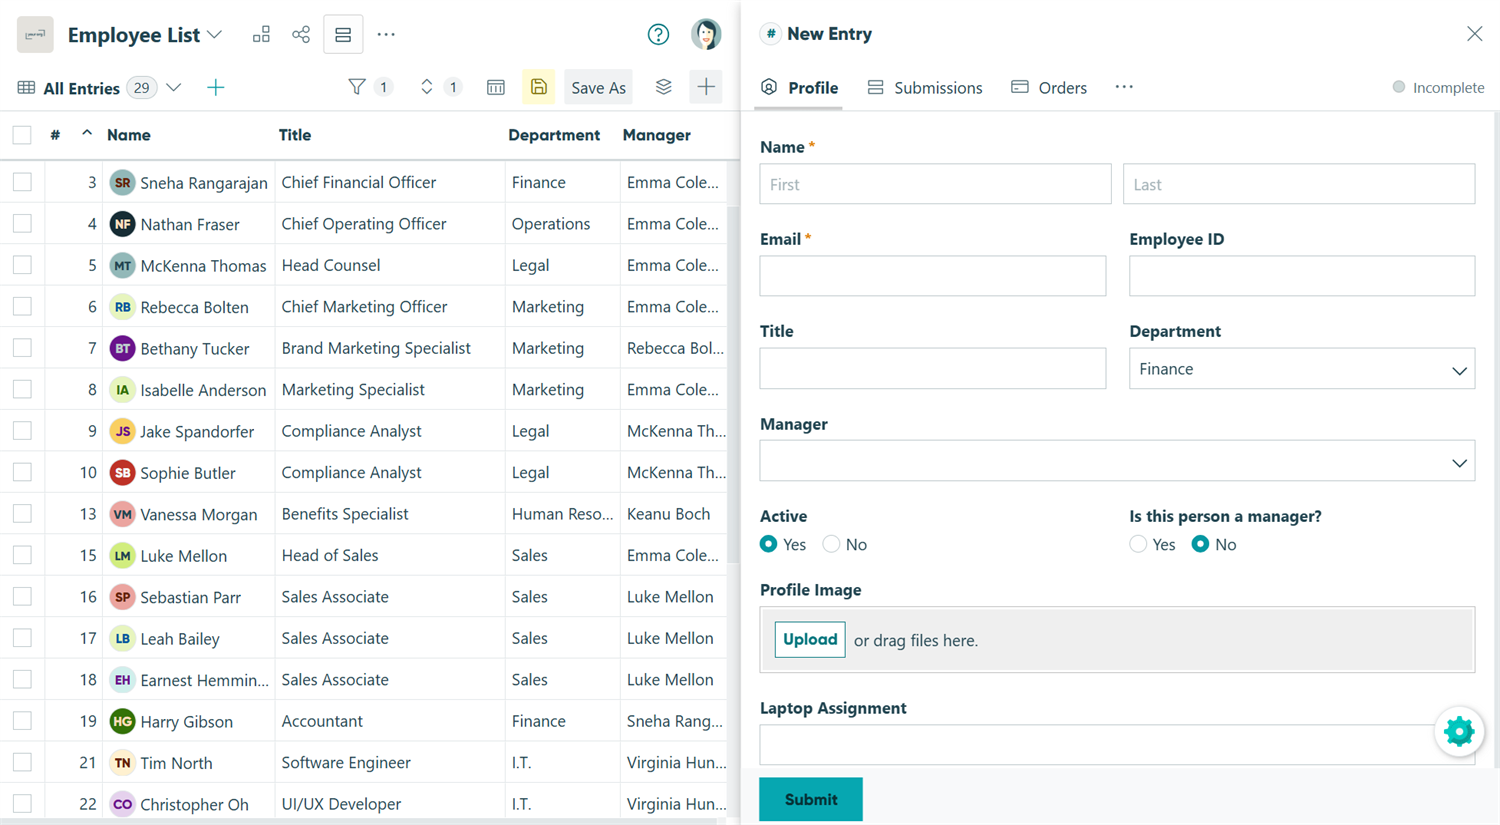The width and height of the screenshot is (1500, 825).
Task: Click the All Entries view label
Action: point(82,88)
